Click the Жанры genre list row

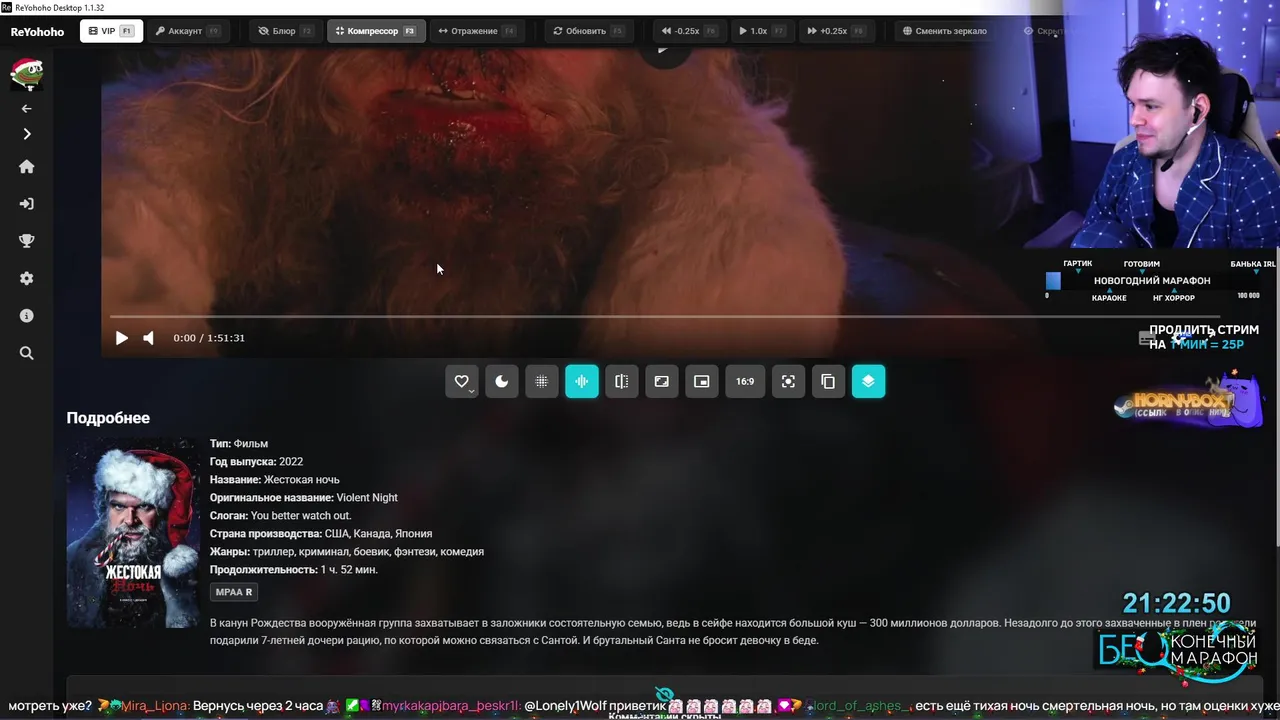(x=346, y=551)
